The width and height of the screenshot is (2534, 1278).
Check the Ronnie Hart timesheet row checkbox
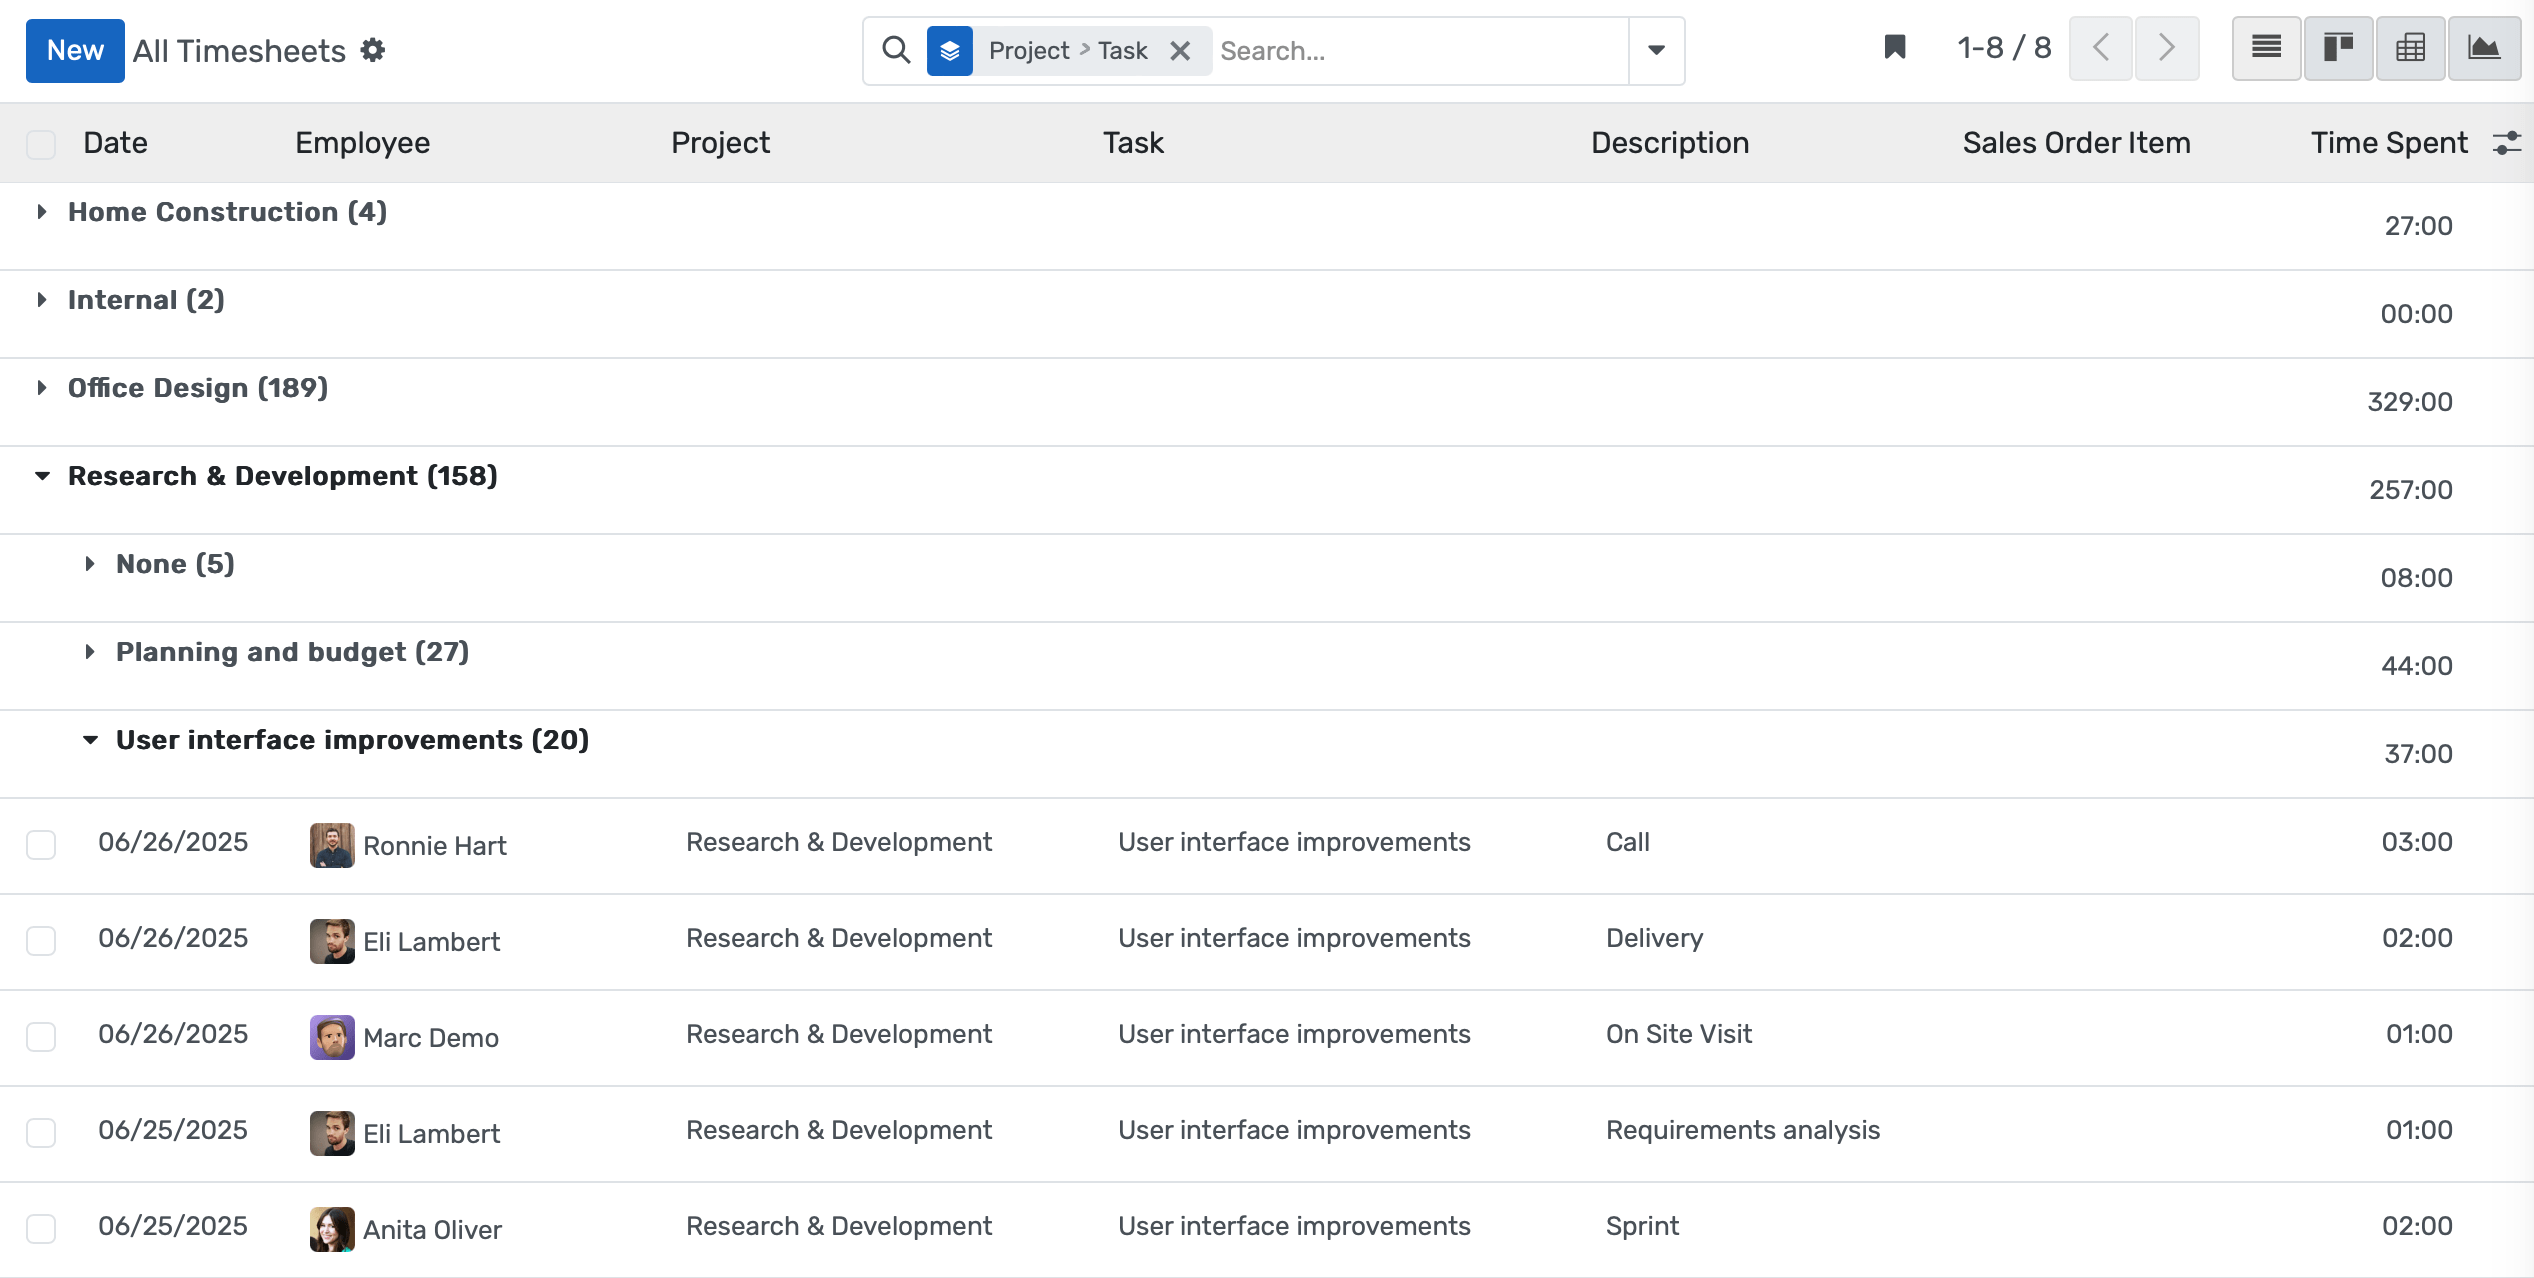tap(41, 845)
